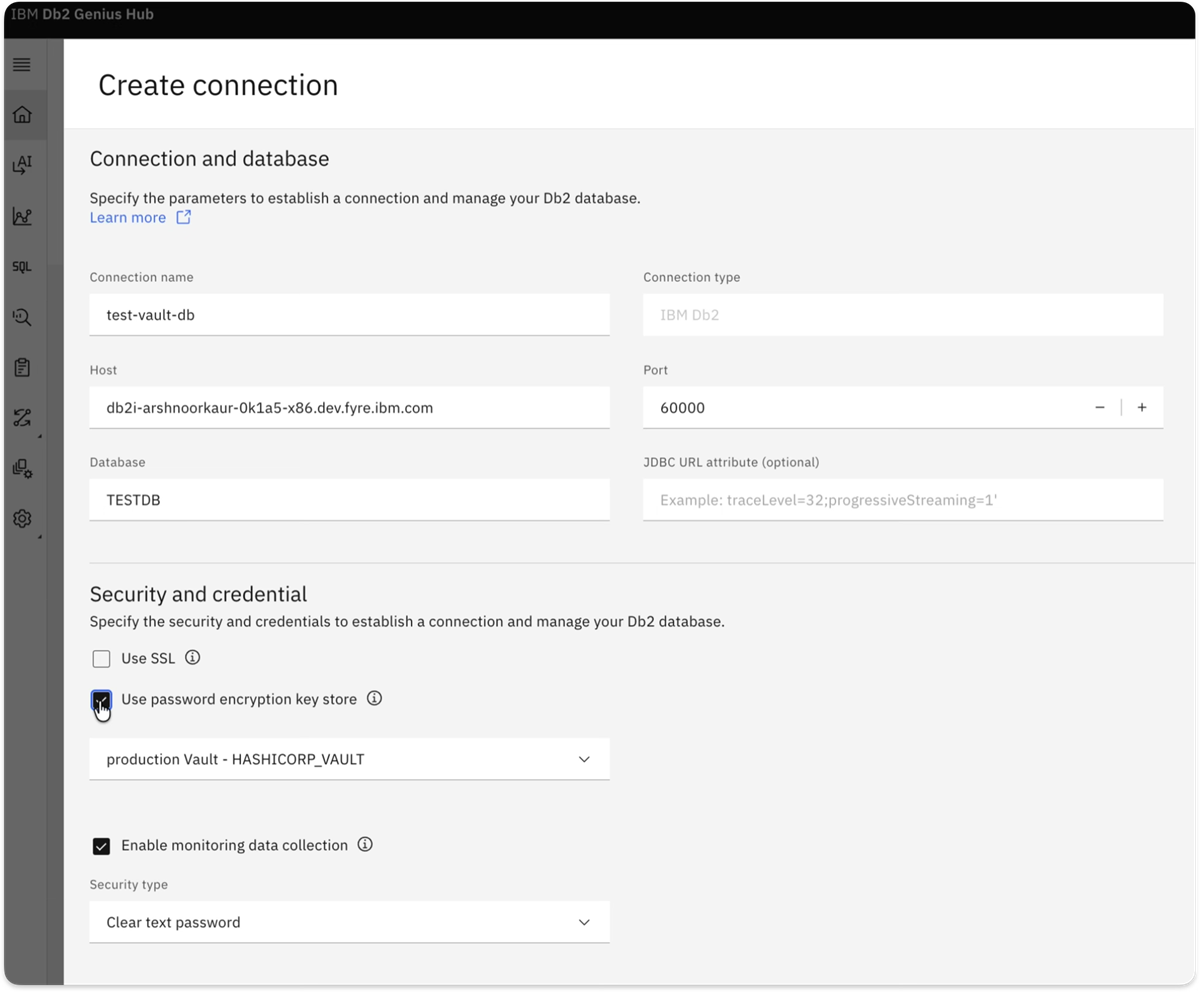This screenshot has width=1200, height=992.
Task: Disable Enable monitoring data collection checkbox
Action: [101, 846]
